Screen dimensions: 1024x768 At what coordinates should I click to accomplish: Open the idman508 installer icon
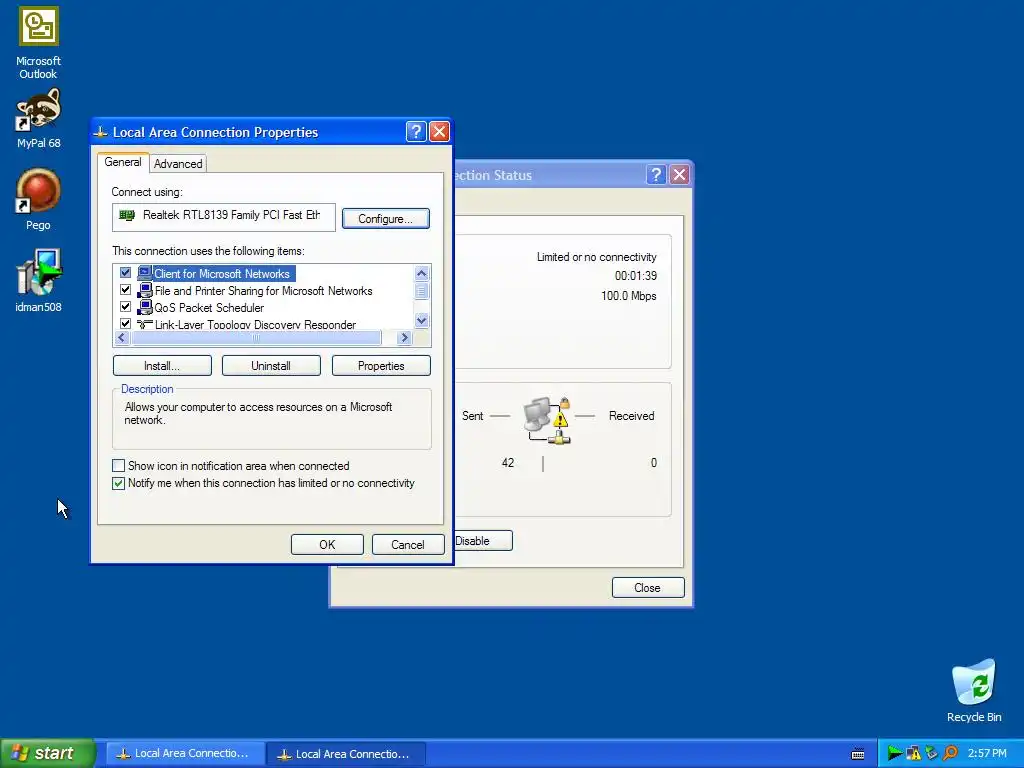click(39, 281)
